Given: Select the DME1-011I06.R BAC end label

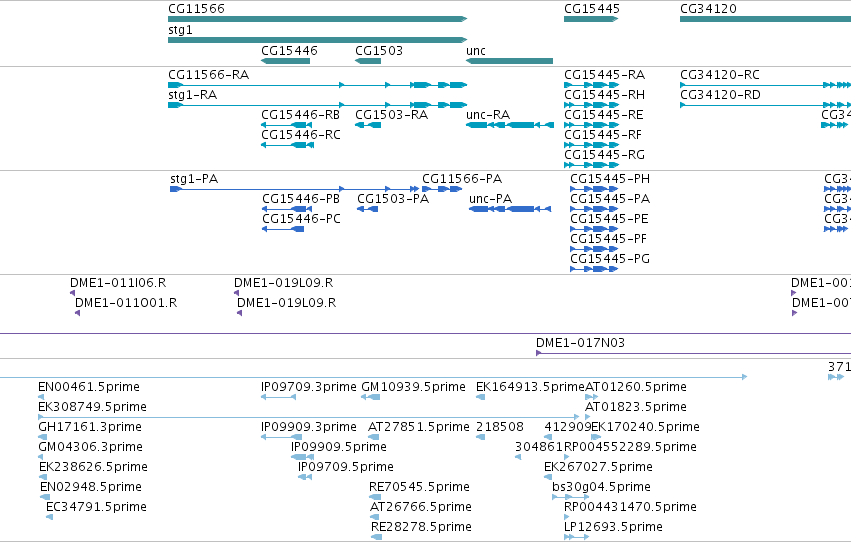Looking at the screenshot, I should click(x=118, y=283).
